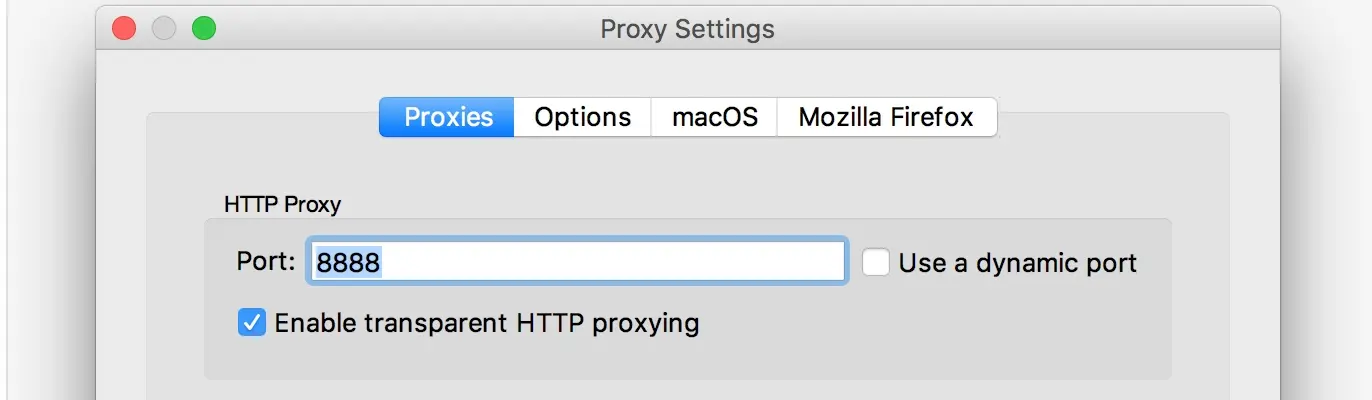Close the Proxy Settings window
Image resolution: width=1372 pixels, height=400 pixels.
click(124, 29)
